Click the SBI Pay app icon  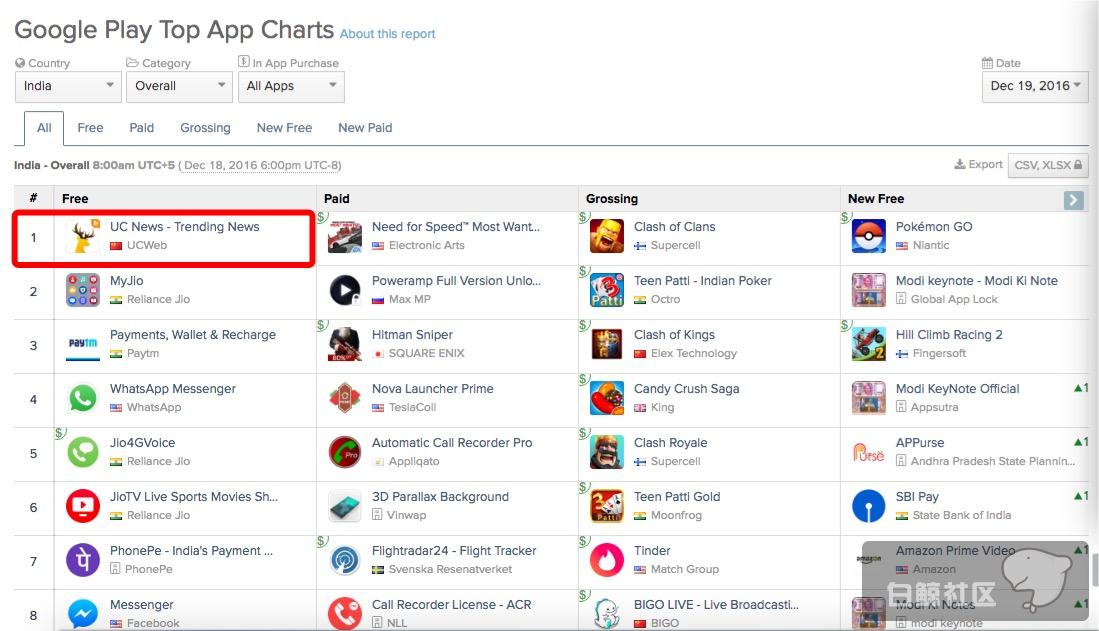coord(868,506)
